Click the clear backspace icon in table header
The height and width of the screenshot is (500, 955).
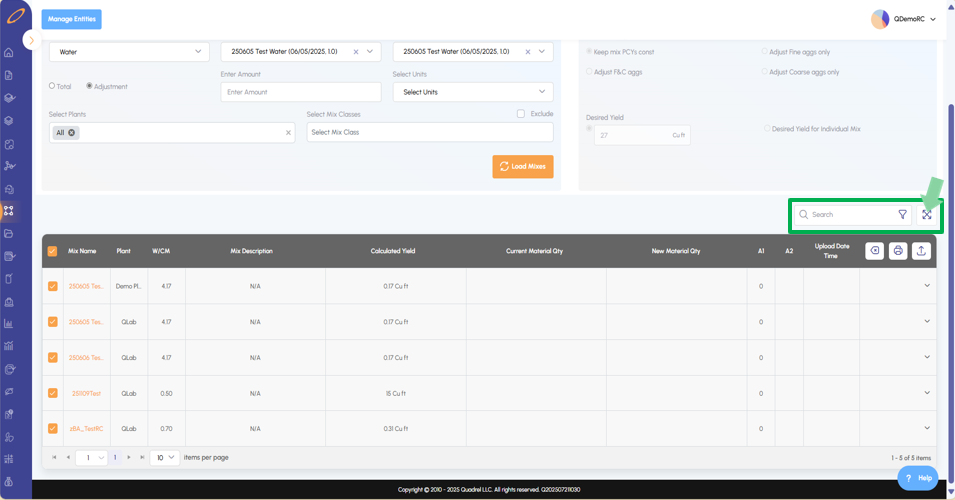click(x=875, y=251)
